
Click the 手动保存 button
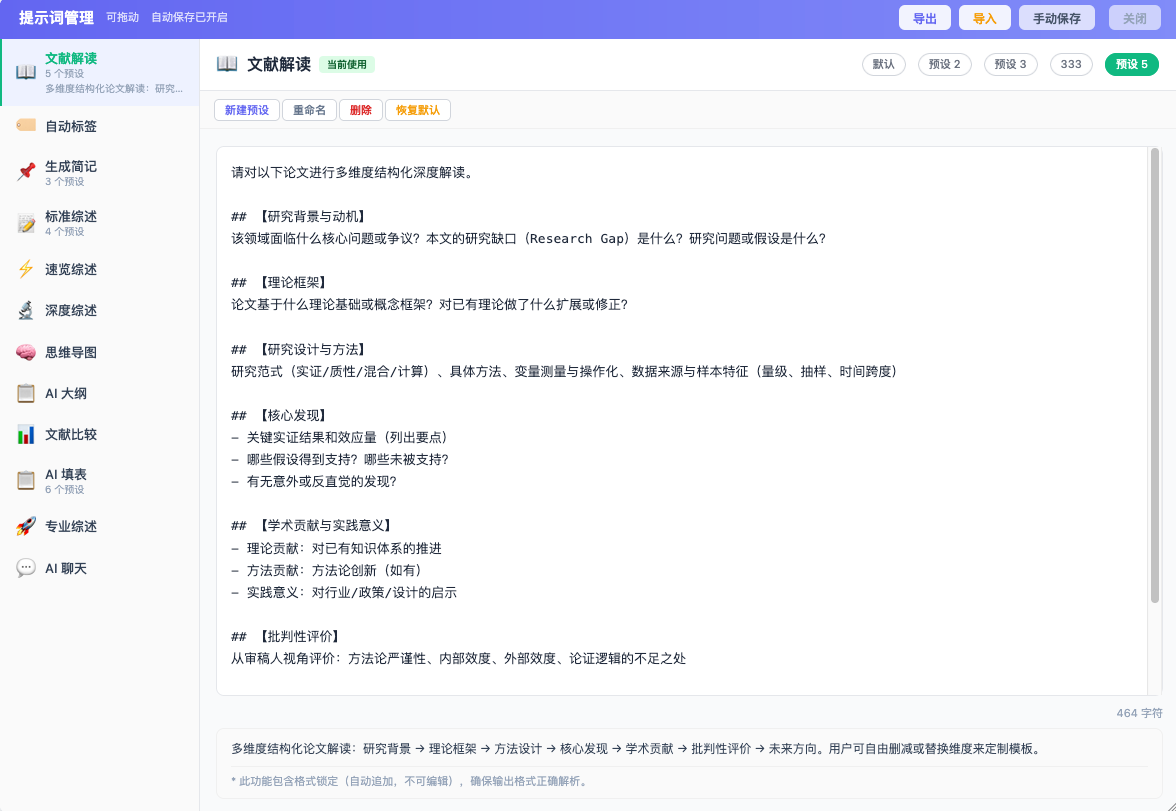[1057, 18]
